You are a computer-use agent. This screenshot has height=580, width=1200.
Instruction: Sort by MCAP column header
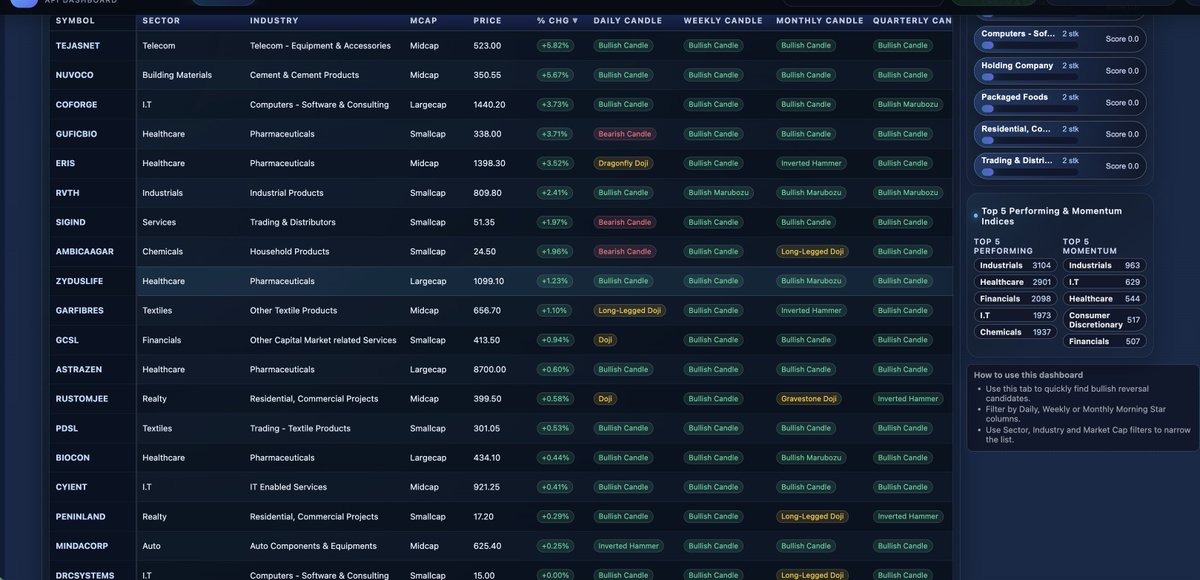point(423,20)
